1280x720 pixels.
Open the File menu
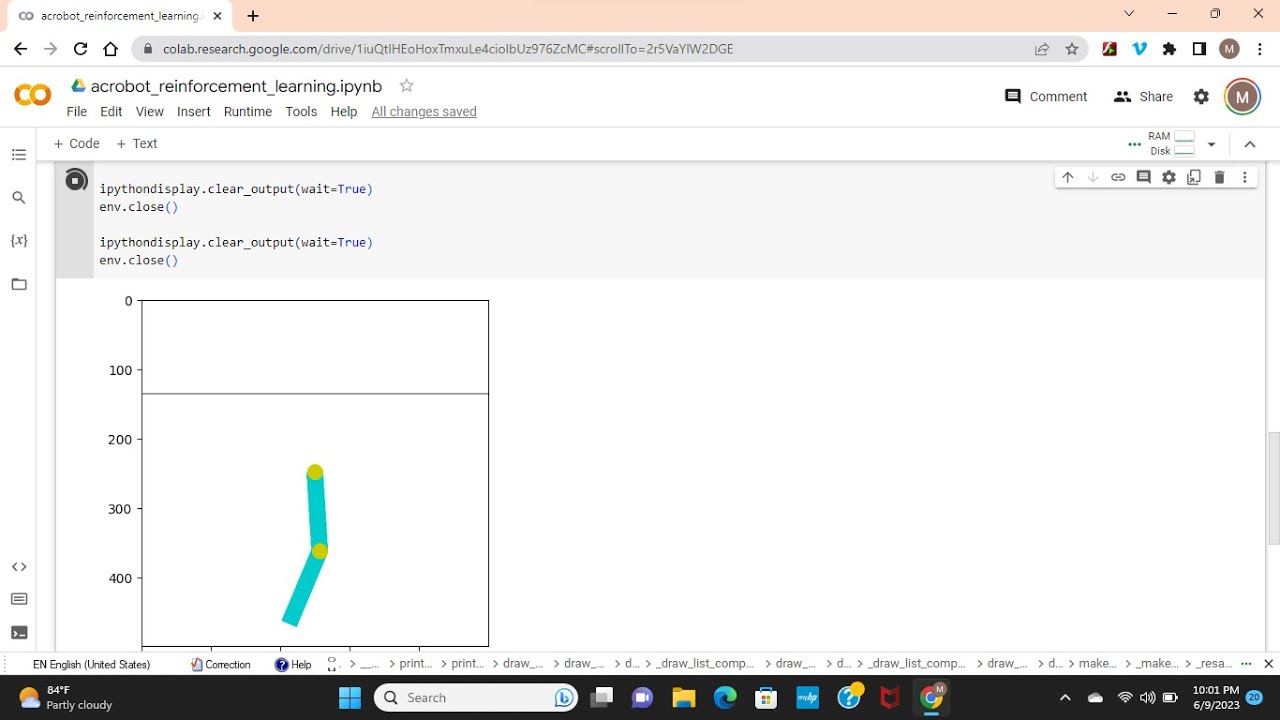(x=77, y=112)
